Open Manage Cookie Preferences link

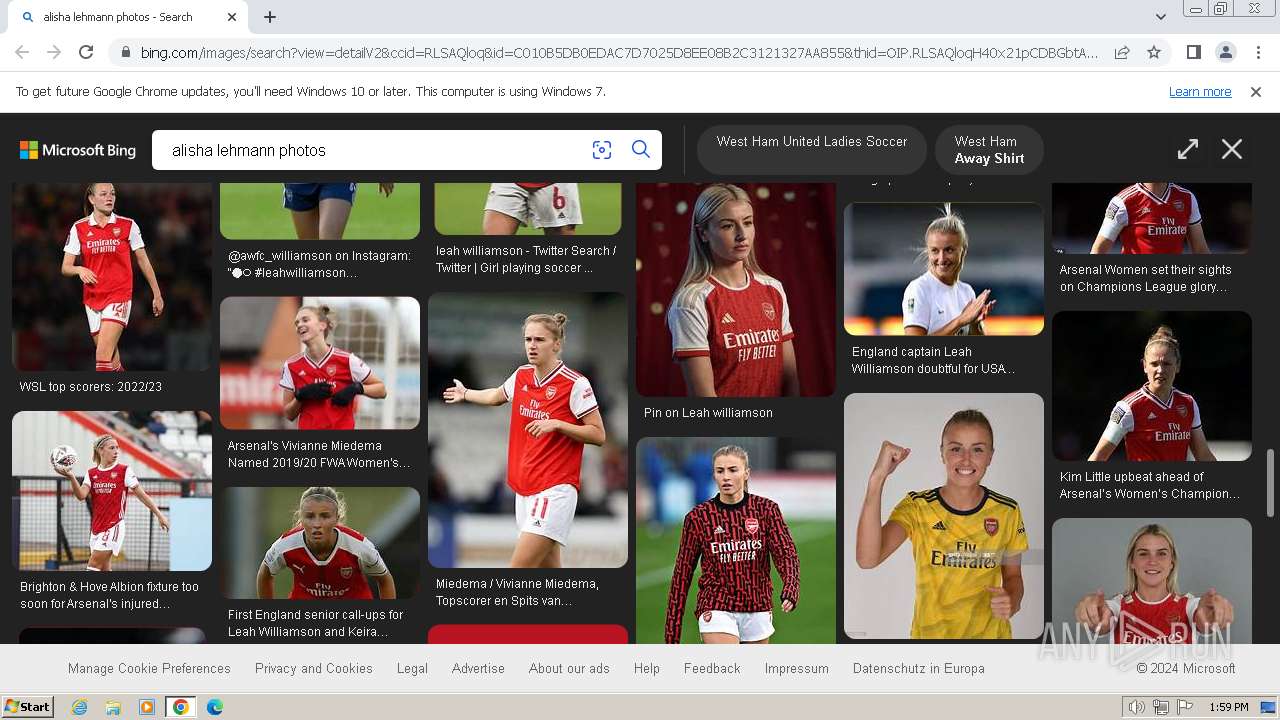tap(149, 668)
